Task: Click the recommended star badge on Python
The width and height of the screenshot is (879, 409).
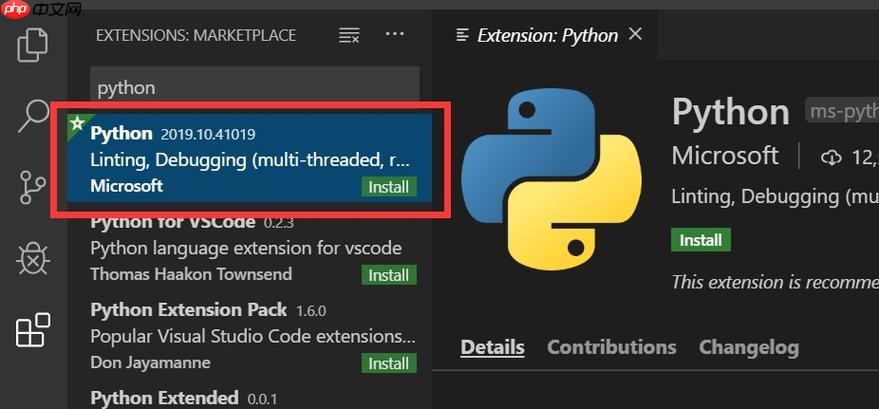Action: [x=76, y=123]
